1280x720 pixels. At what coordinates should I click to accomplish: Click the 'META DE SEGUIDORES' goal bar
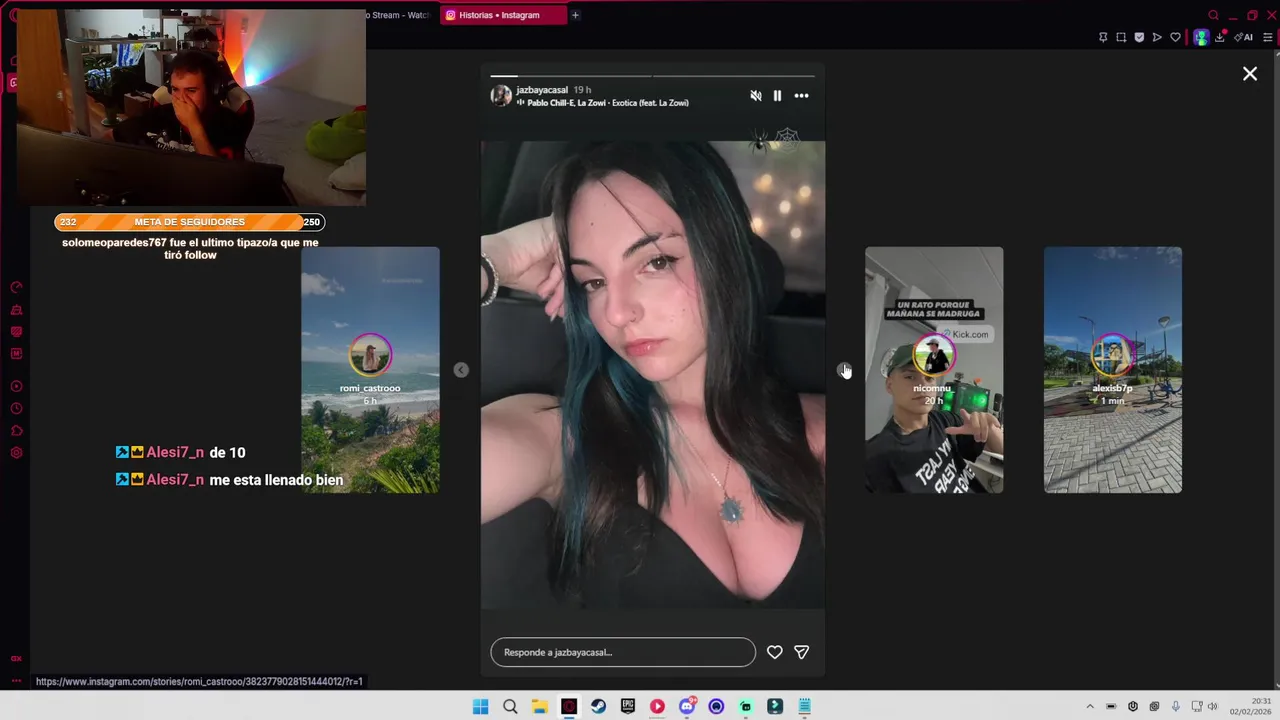(x=190, y=222)
